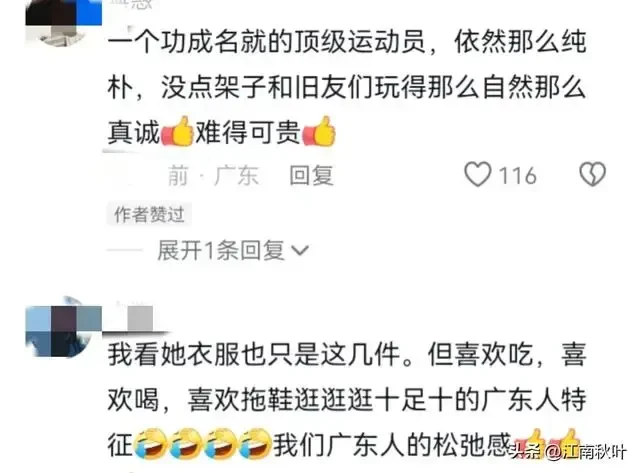Viewport: 640px width, 473px height.
Task: Tap the first laughing-crying emoji after 征
Action: tap(150, 444)
